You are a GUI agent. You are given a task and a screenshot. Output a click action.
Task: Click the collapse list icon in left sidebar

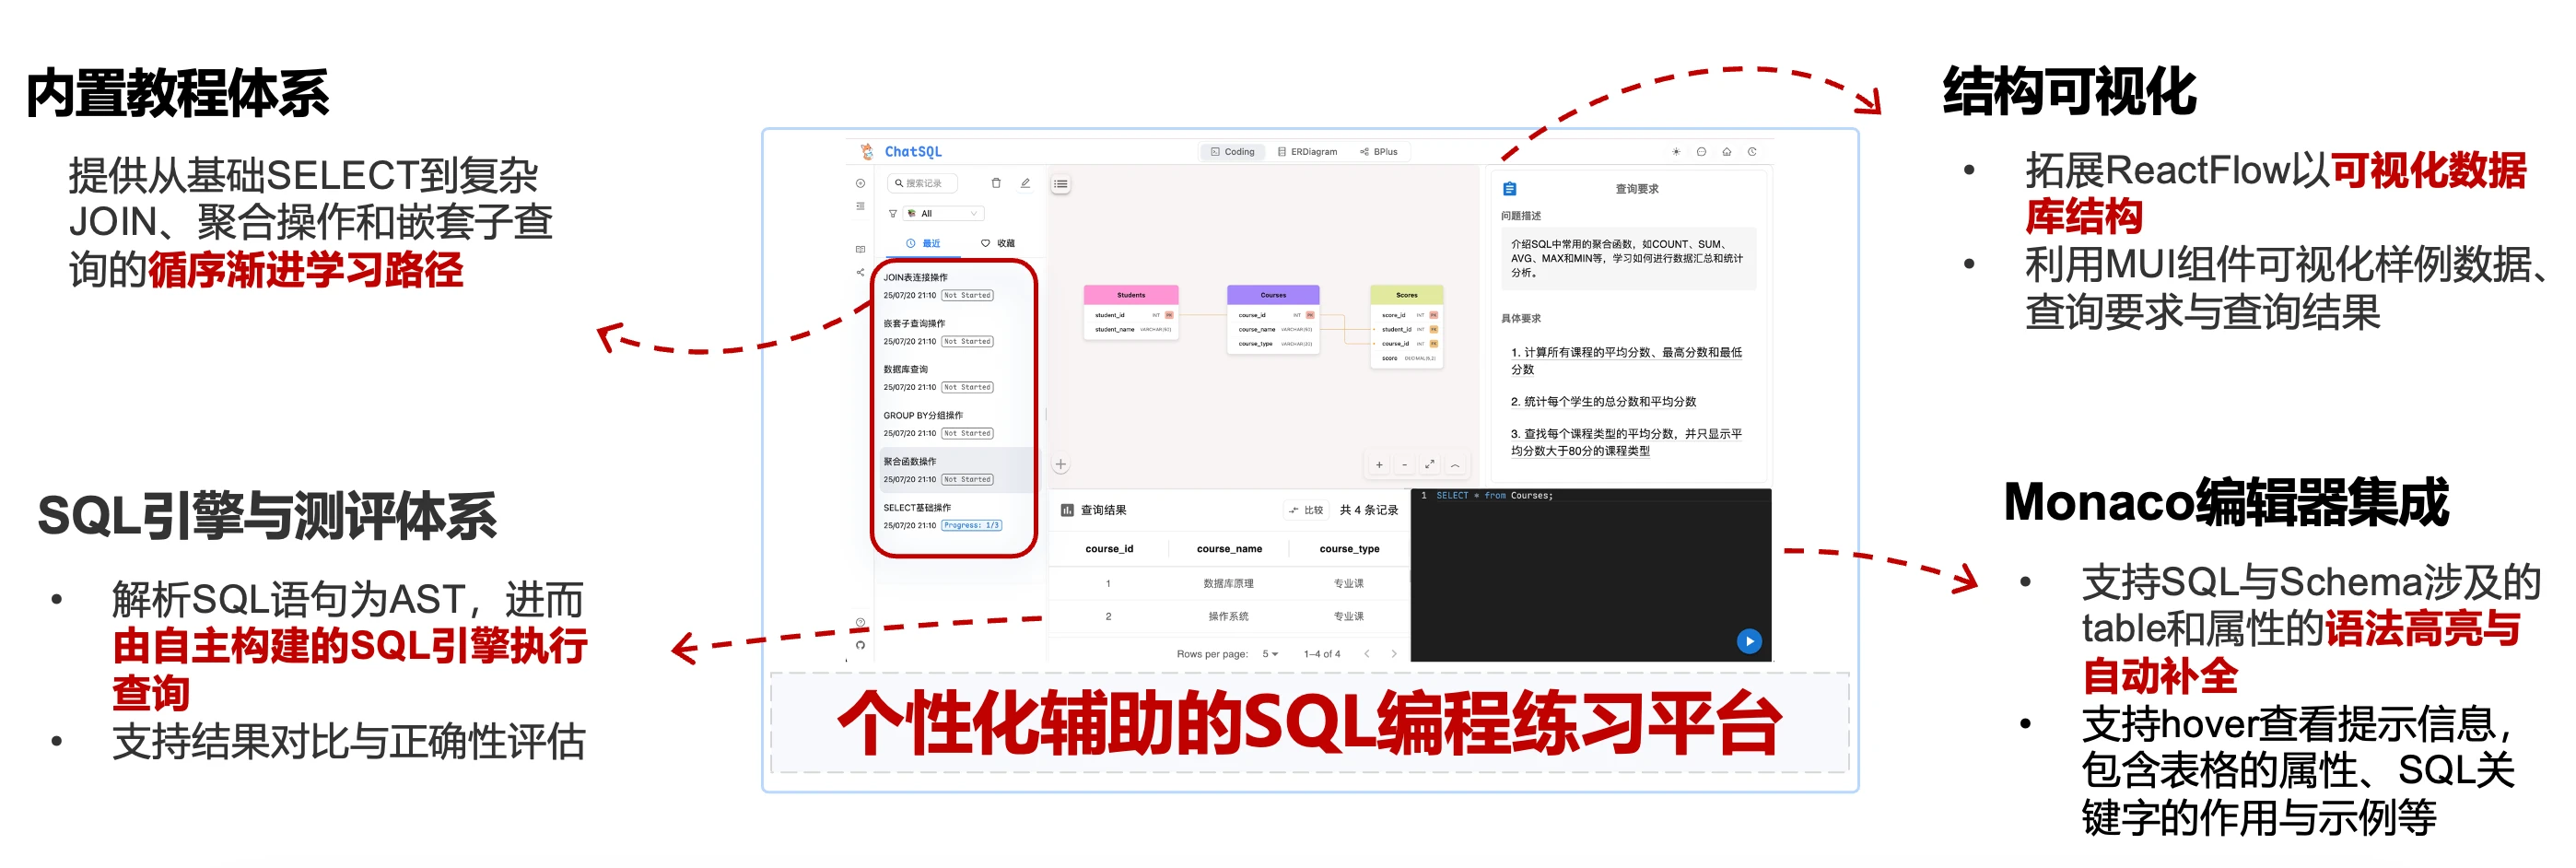pyautogui.click(x=860, y=206)
